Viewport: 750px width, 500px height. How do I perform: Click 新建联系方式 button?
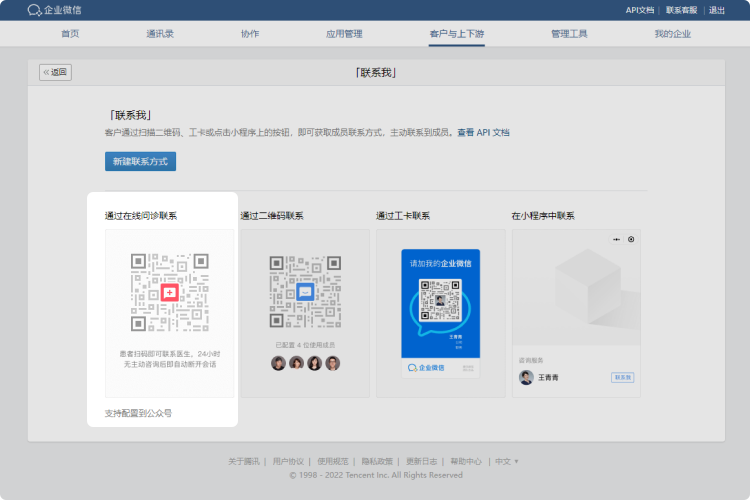click(x=141, y=161)
